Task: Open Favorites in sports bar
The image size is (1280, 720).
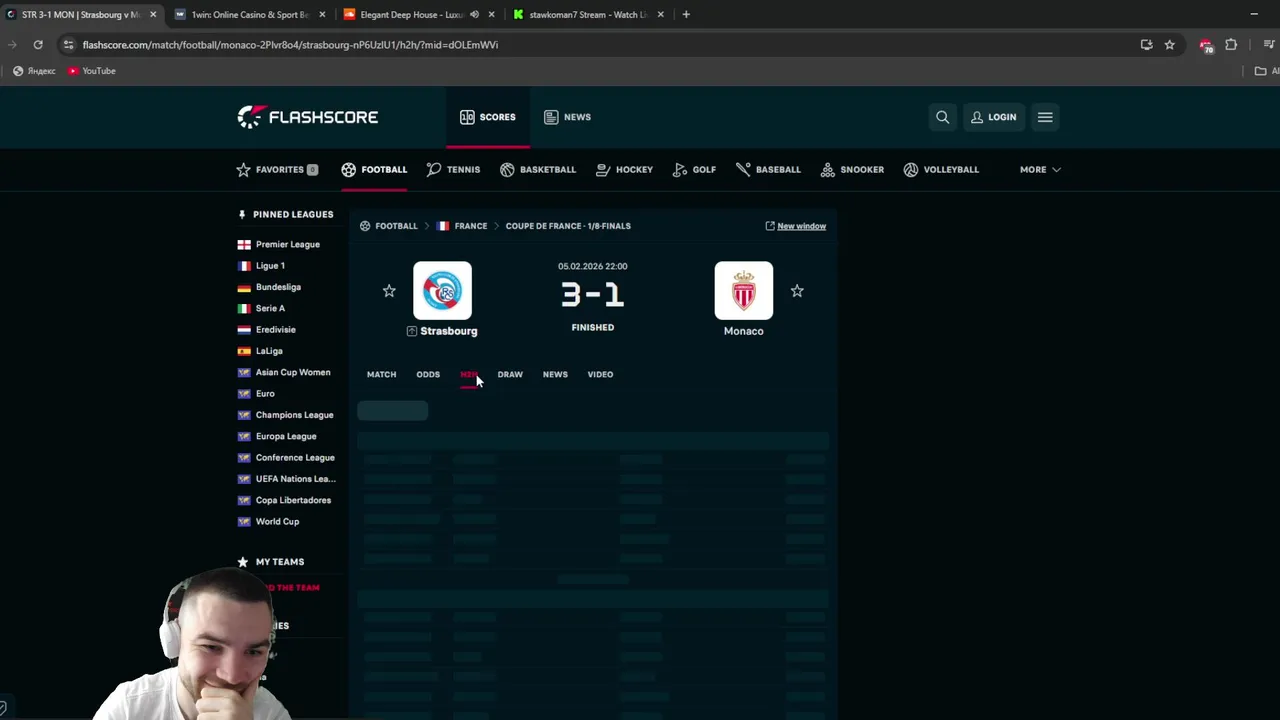Action: [x=277, y=170]
